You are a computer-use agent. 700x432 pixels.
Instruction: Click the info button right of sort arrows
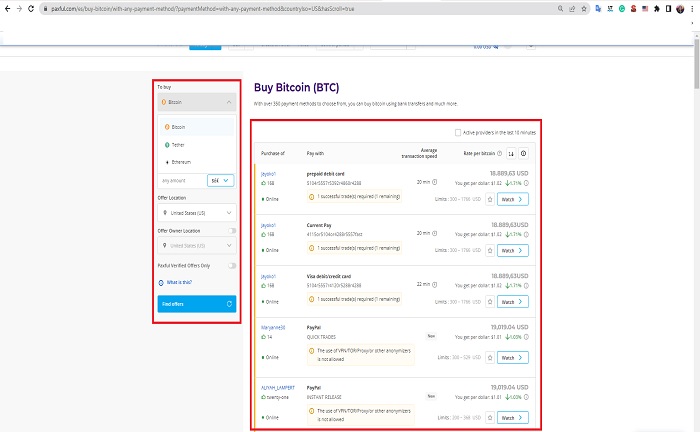tap(524, 154)
